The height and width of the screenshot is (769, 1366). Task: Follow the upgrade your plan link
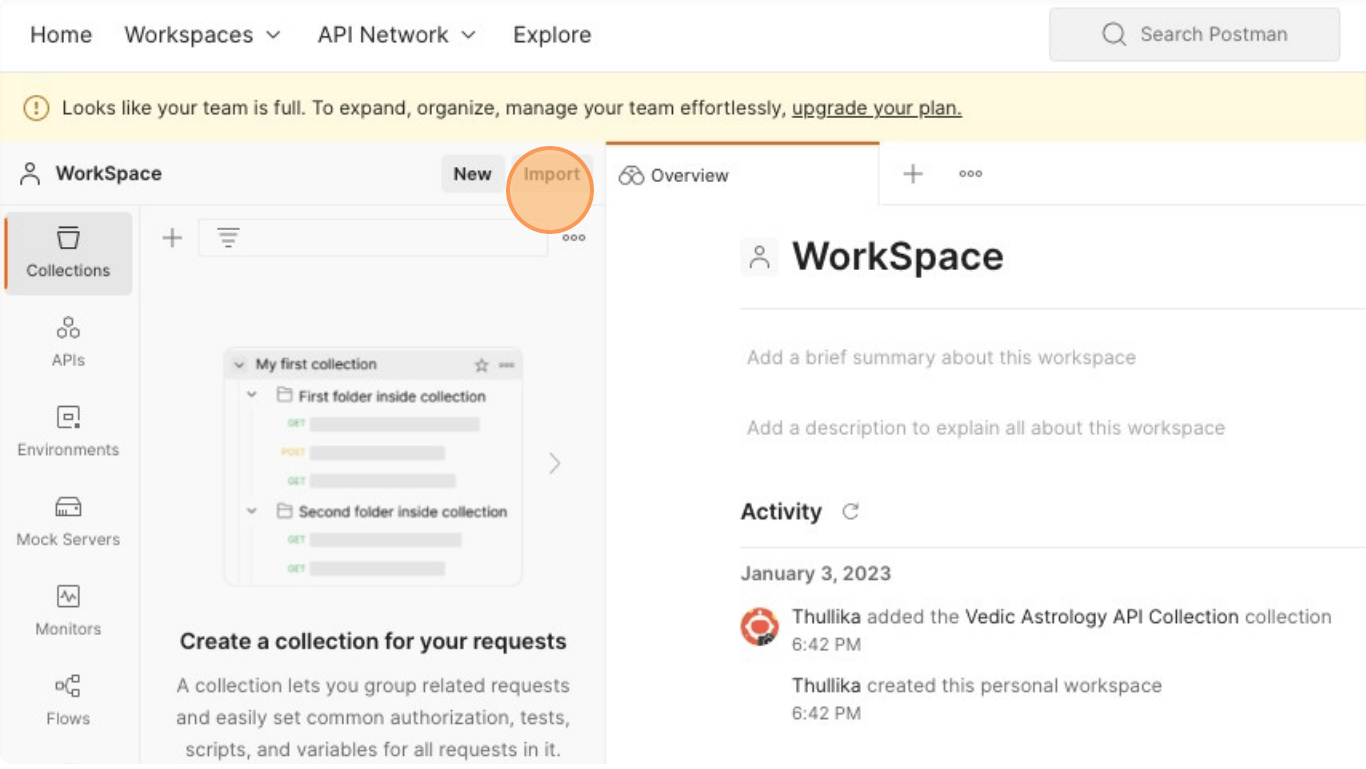tap(876, 108)
